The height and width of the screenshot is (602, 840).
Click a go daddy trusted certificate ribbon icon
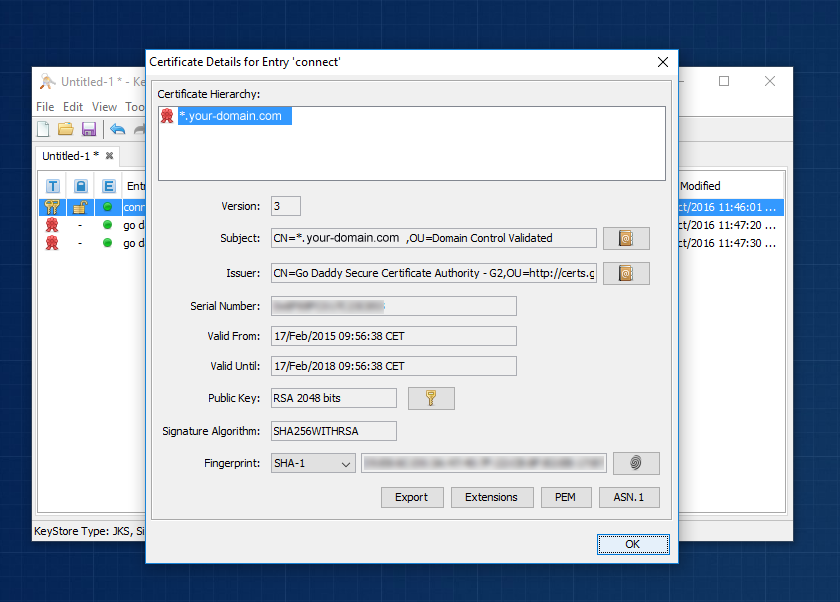point(52,226)
